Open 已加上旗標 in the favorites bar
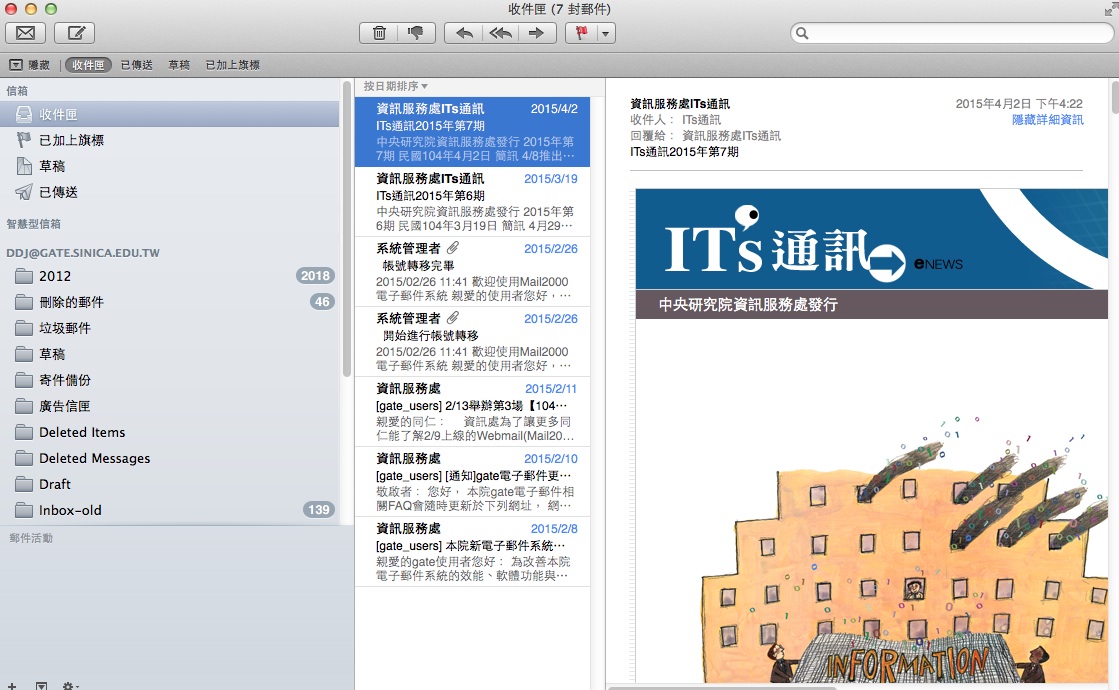The height and width of the screenshot is (690, 1119). pos(233,65)
